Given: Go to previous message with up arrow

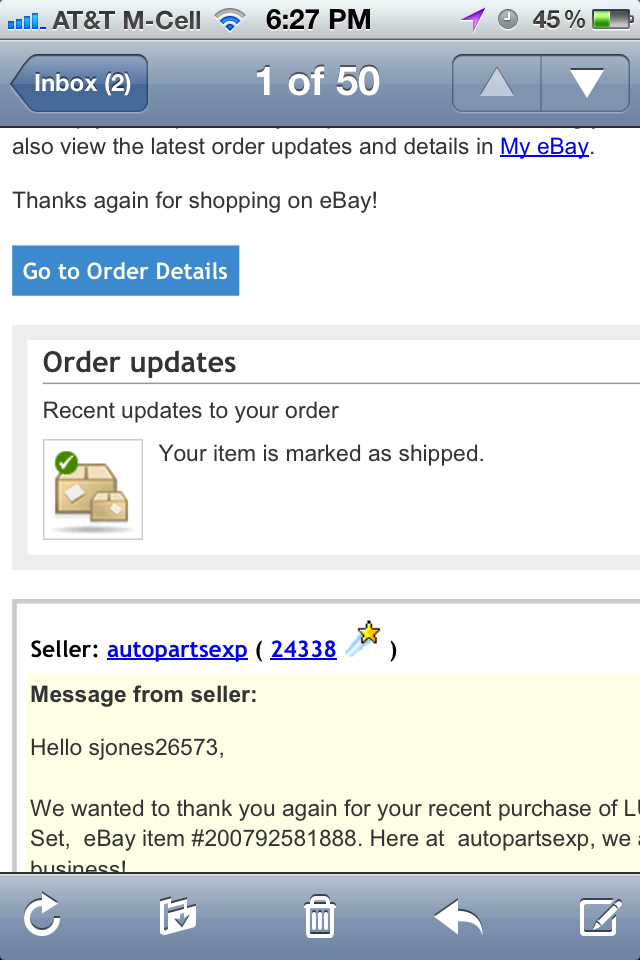Looking at the screenshot, I should pos(497,83).
